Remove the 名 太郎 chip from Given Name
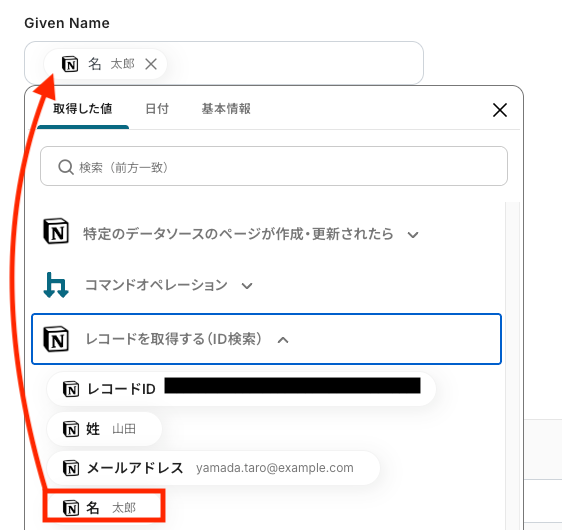 pyautogui.click(x=151, y=64)
